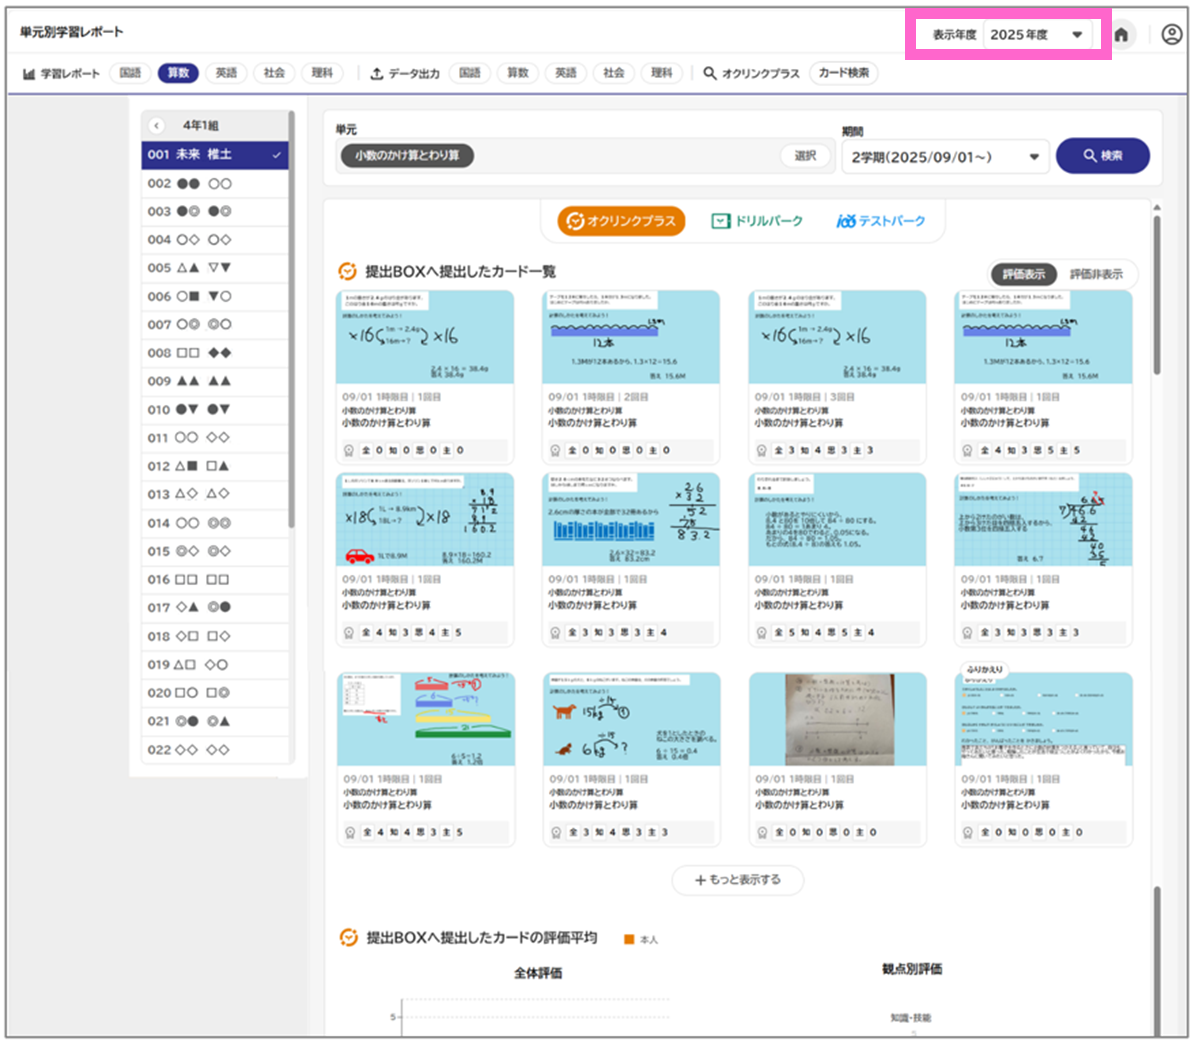
Task: Select student 002 in class list
Action: (214, 184)
